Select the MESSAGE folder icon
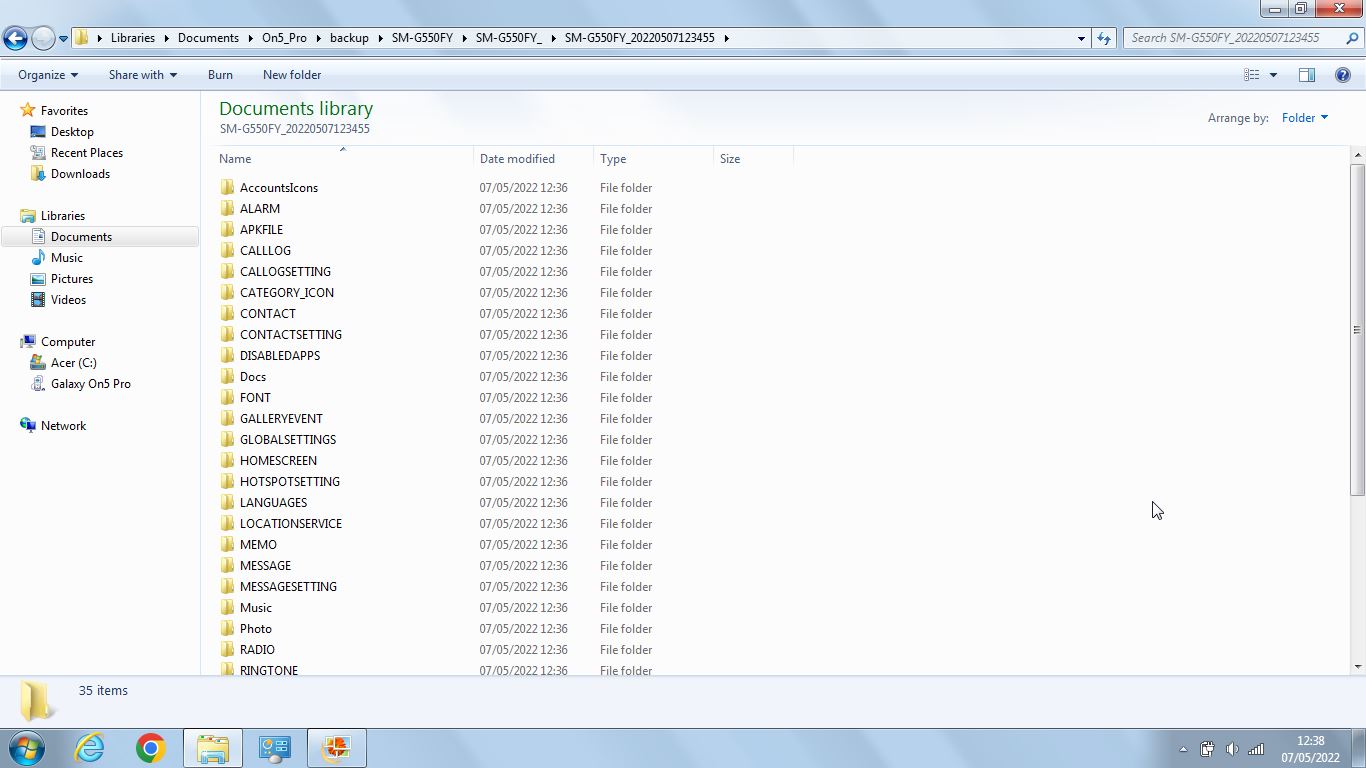Screen dimensions: 1366x768 click(x=227, y=566)
